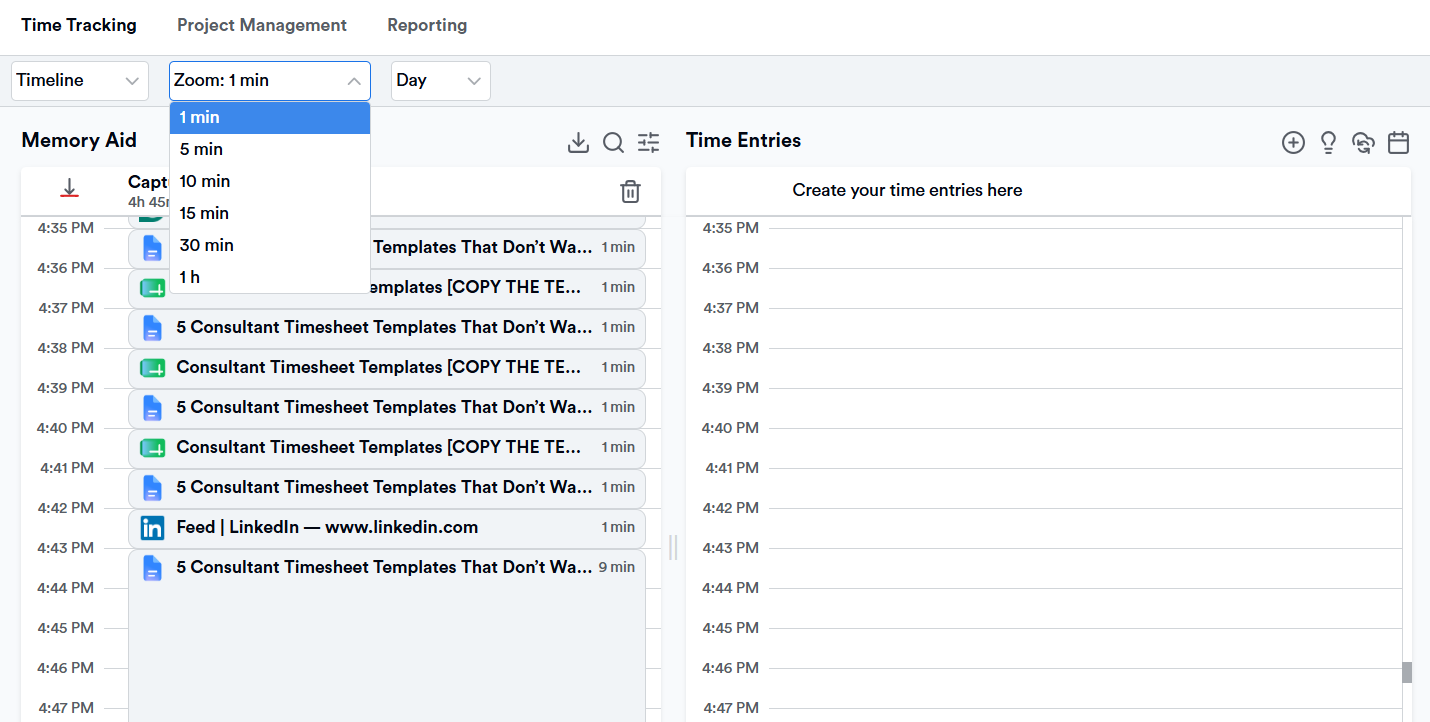Open the Reporting tab

coord(427,25)
